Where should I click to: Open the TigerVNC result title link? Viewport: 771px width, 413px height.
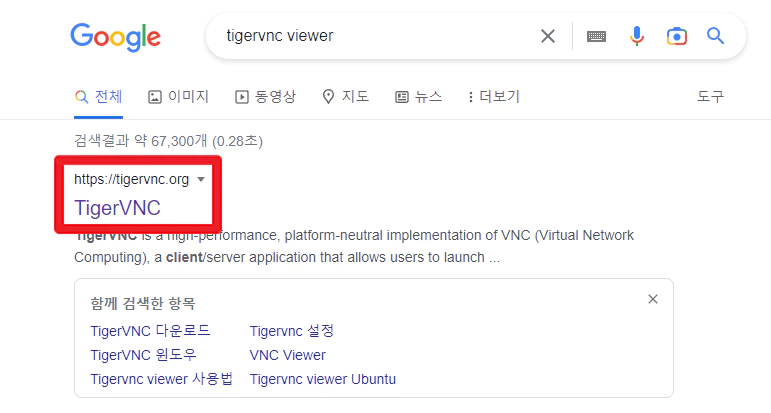point(118,208)
